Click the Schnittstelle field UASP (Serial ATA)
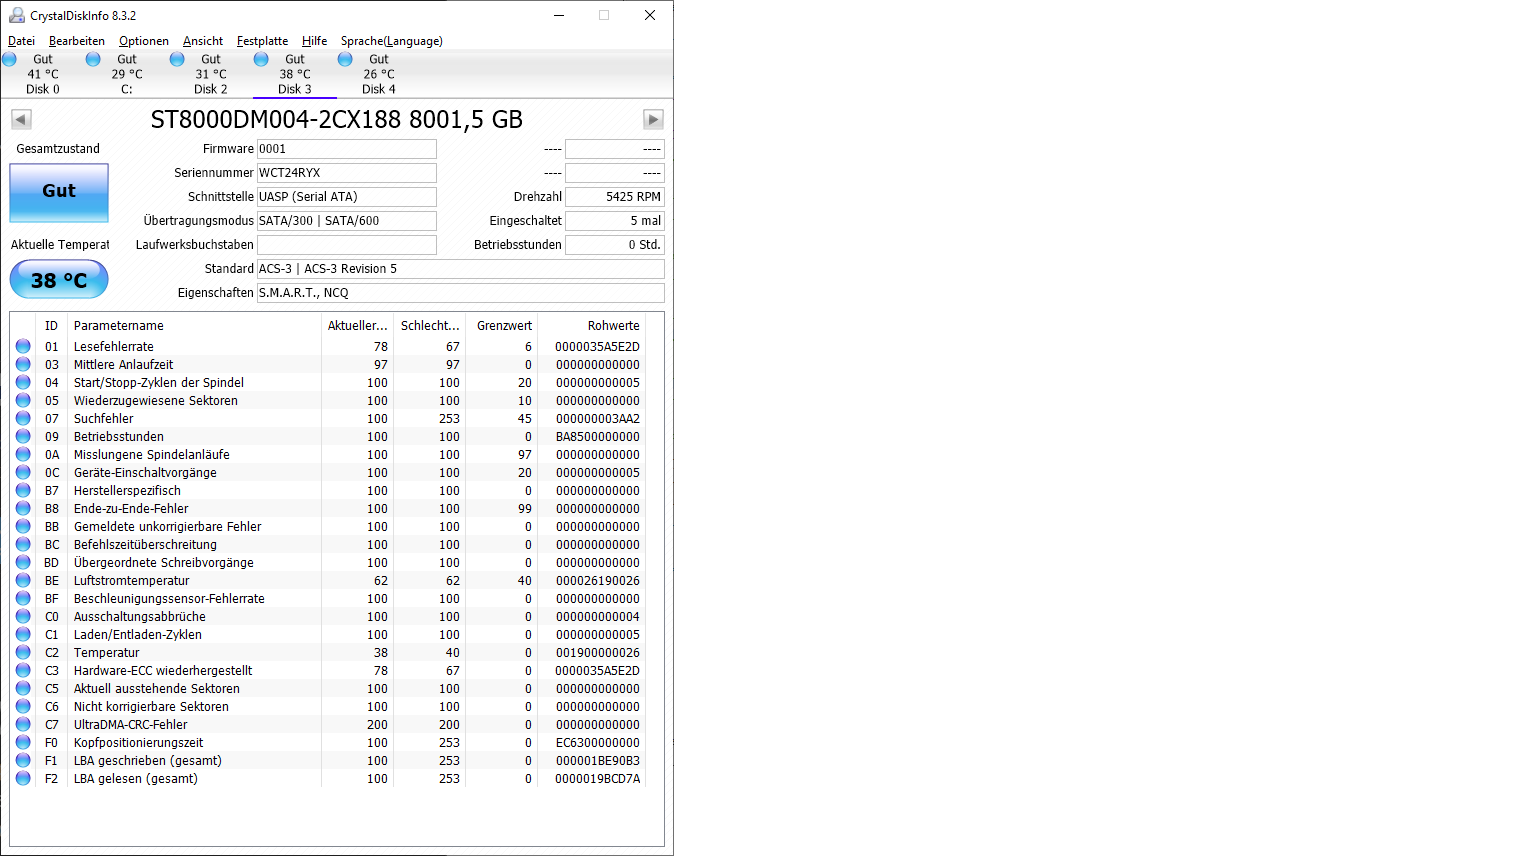This screenshot has width=1536, height=864. point(347,197)
